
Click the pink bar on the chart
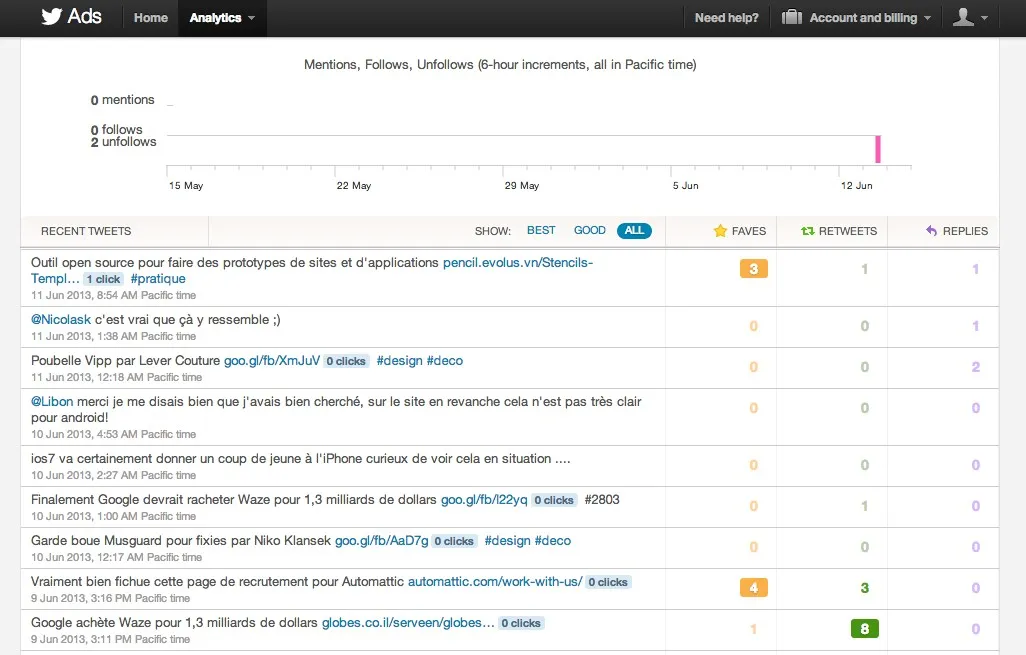[878, 149]
